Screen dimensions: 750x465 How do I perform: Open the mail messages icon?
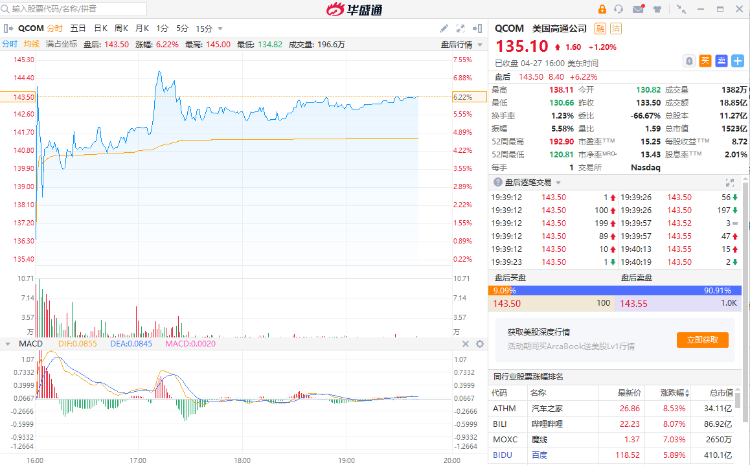tap(638, 9)
